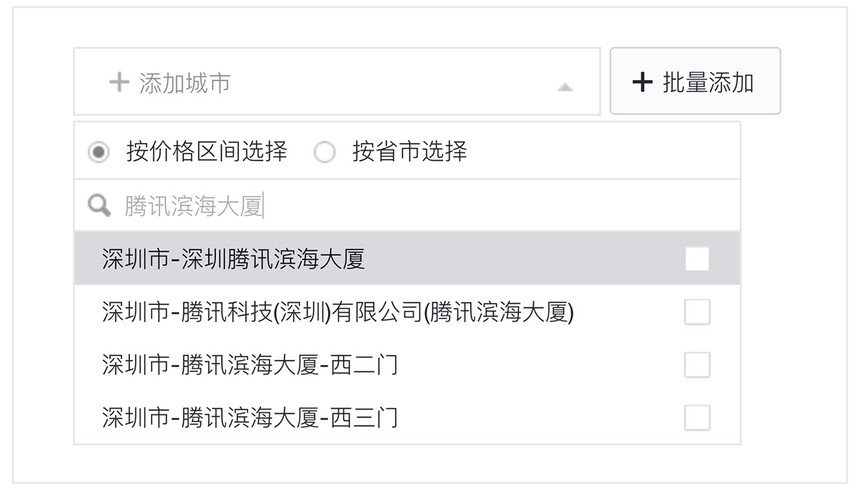Enable the checkbox for 腾讯滨海大厦-西三门

tap(697, 418)
